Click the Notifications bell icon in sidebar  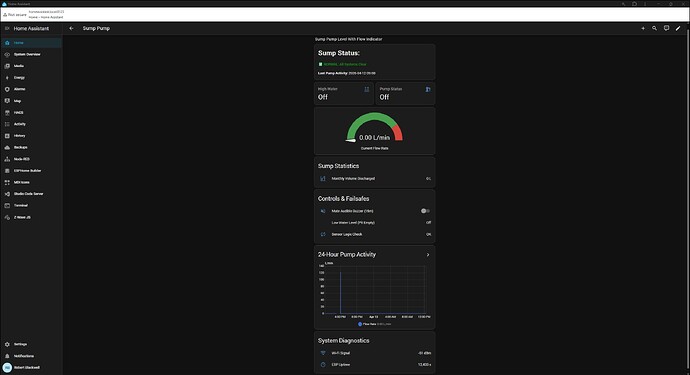pos(7,356)
